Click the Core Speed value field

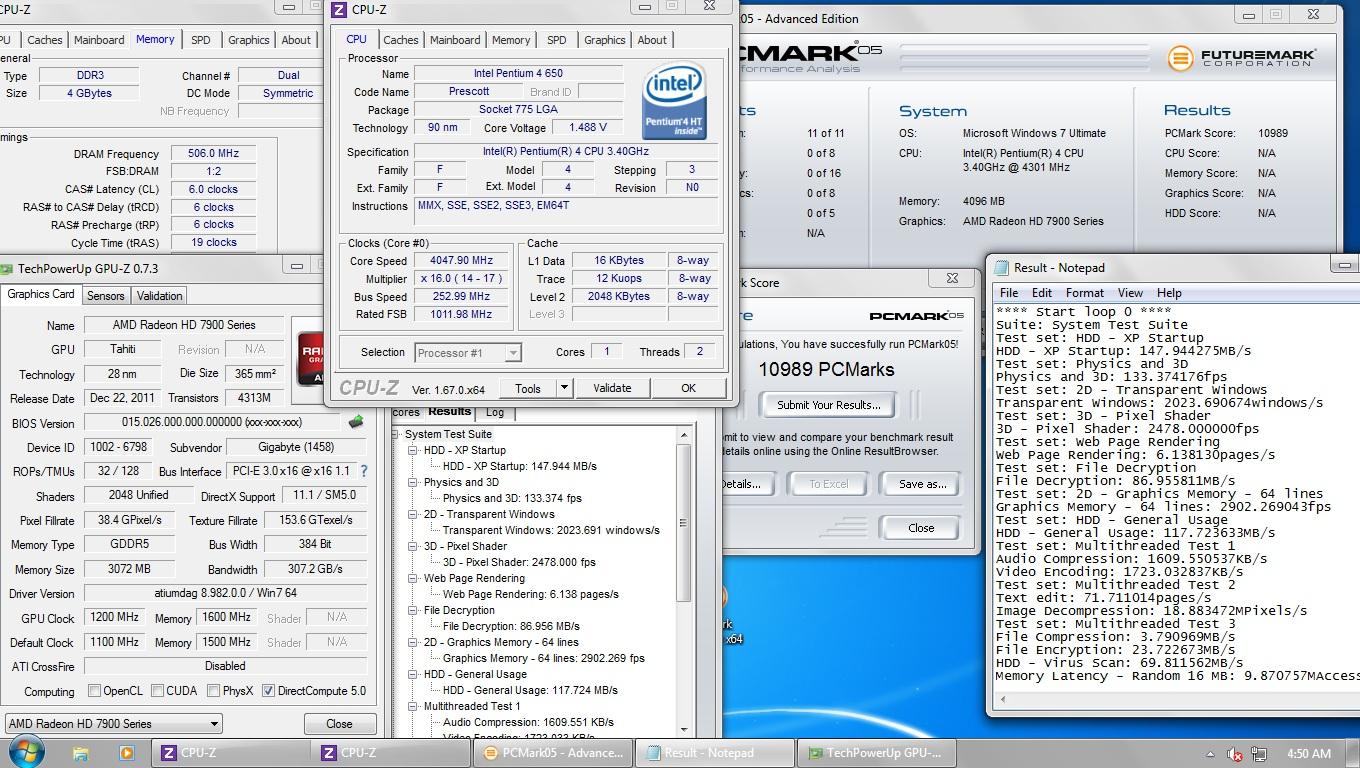pyautogui.click(x=462, y=261)
